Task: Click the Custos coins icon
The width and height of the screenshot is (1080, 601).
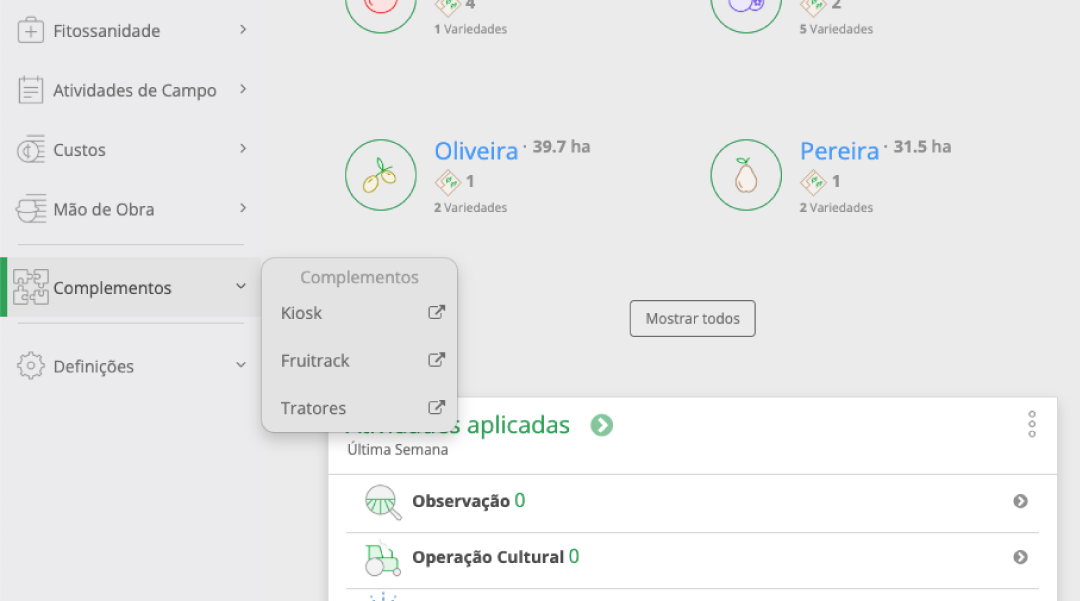Action: coord(32,150)
